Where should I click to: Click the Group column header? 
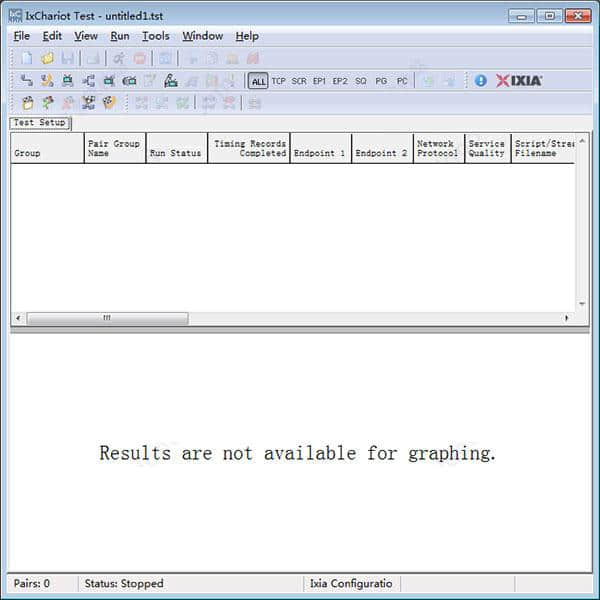click(x=47, y=148)
